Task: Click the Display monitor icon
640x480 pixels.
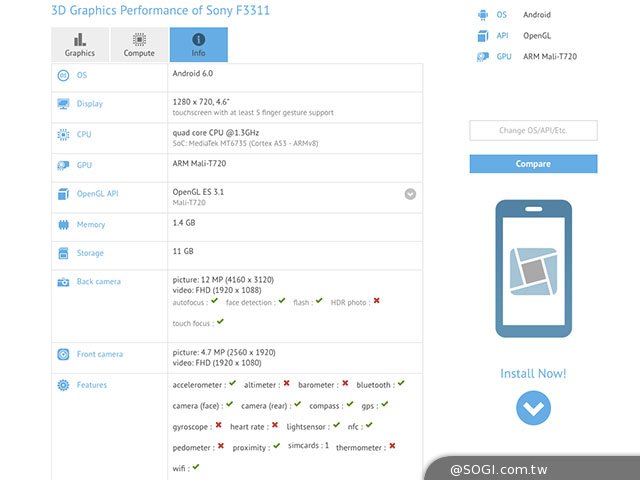Action: point(63,104)
